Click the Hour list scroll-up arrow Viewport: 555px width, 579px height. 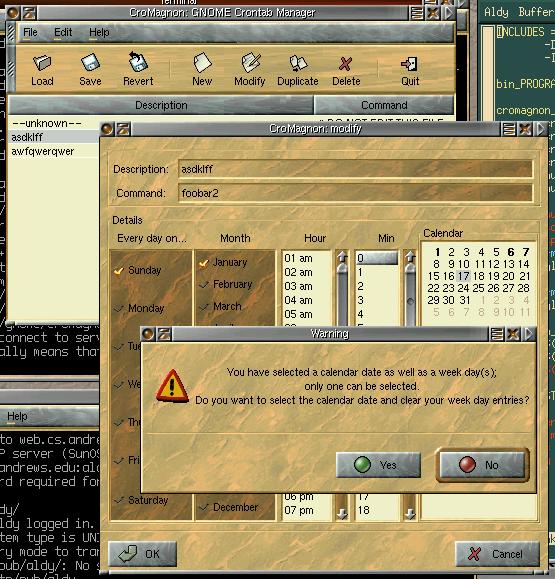pyautogui.click(x=342, y=257)
